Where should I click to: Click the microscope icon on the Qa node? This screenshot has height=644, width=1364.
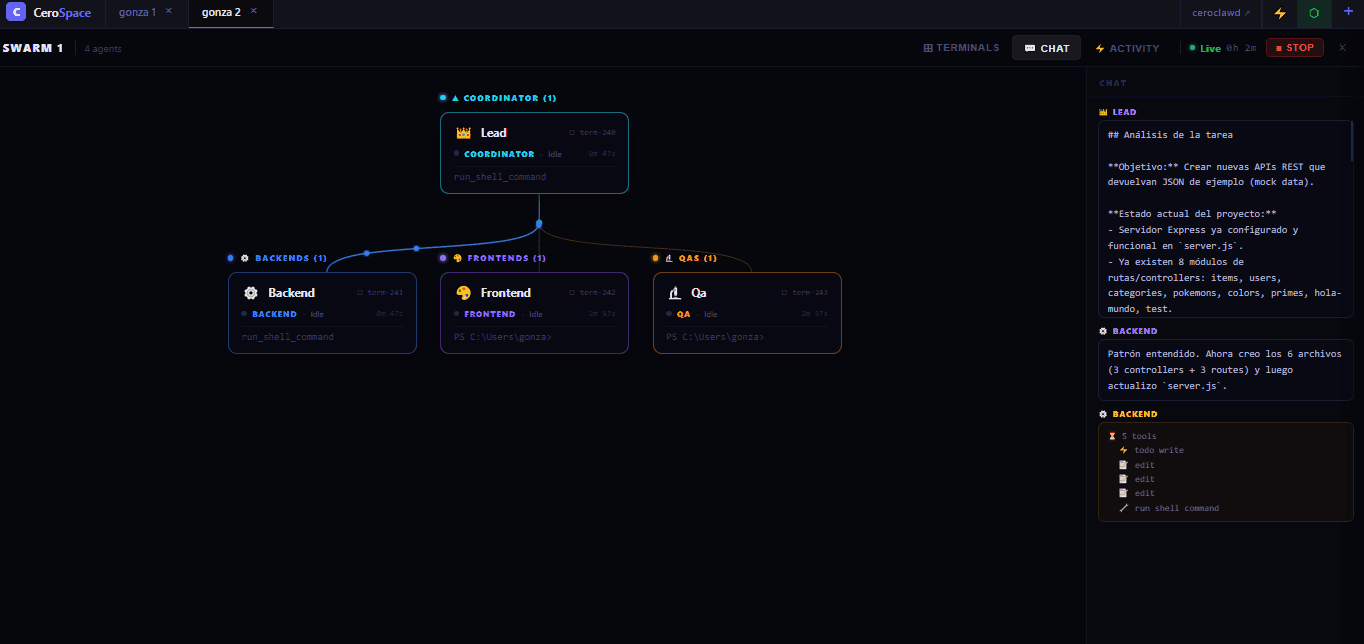675,293
